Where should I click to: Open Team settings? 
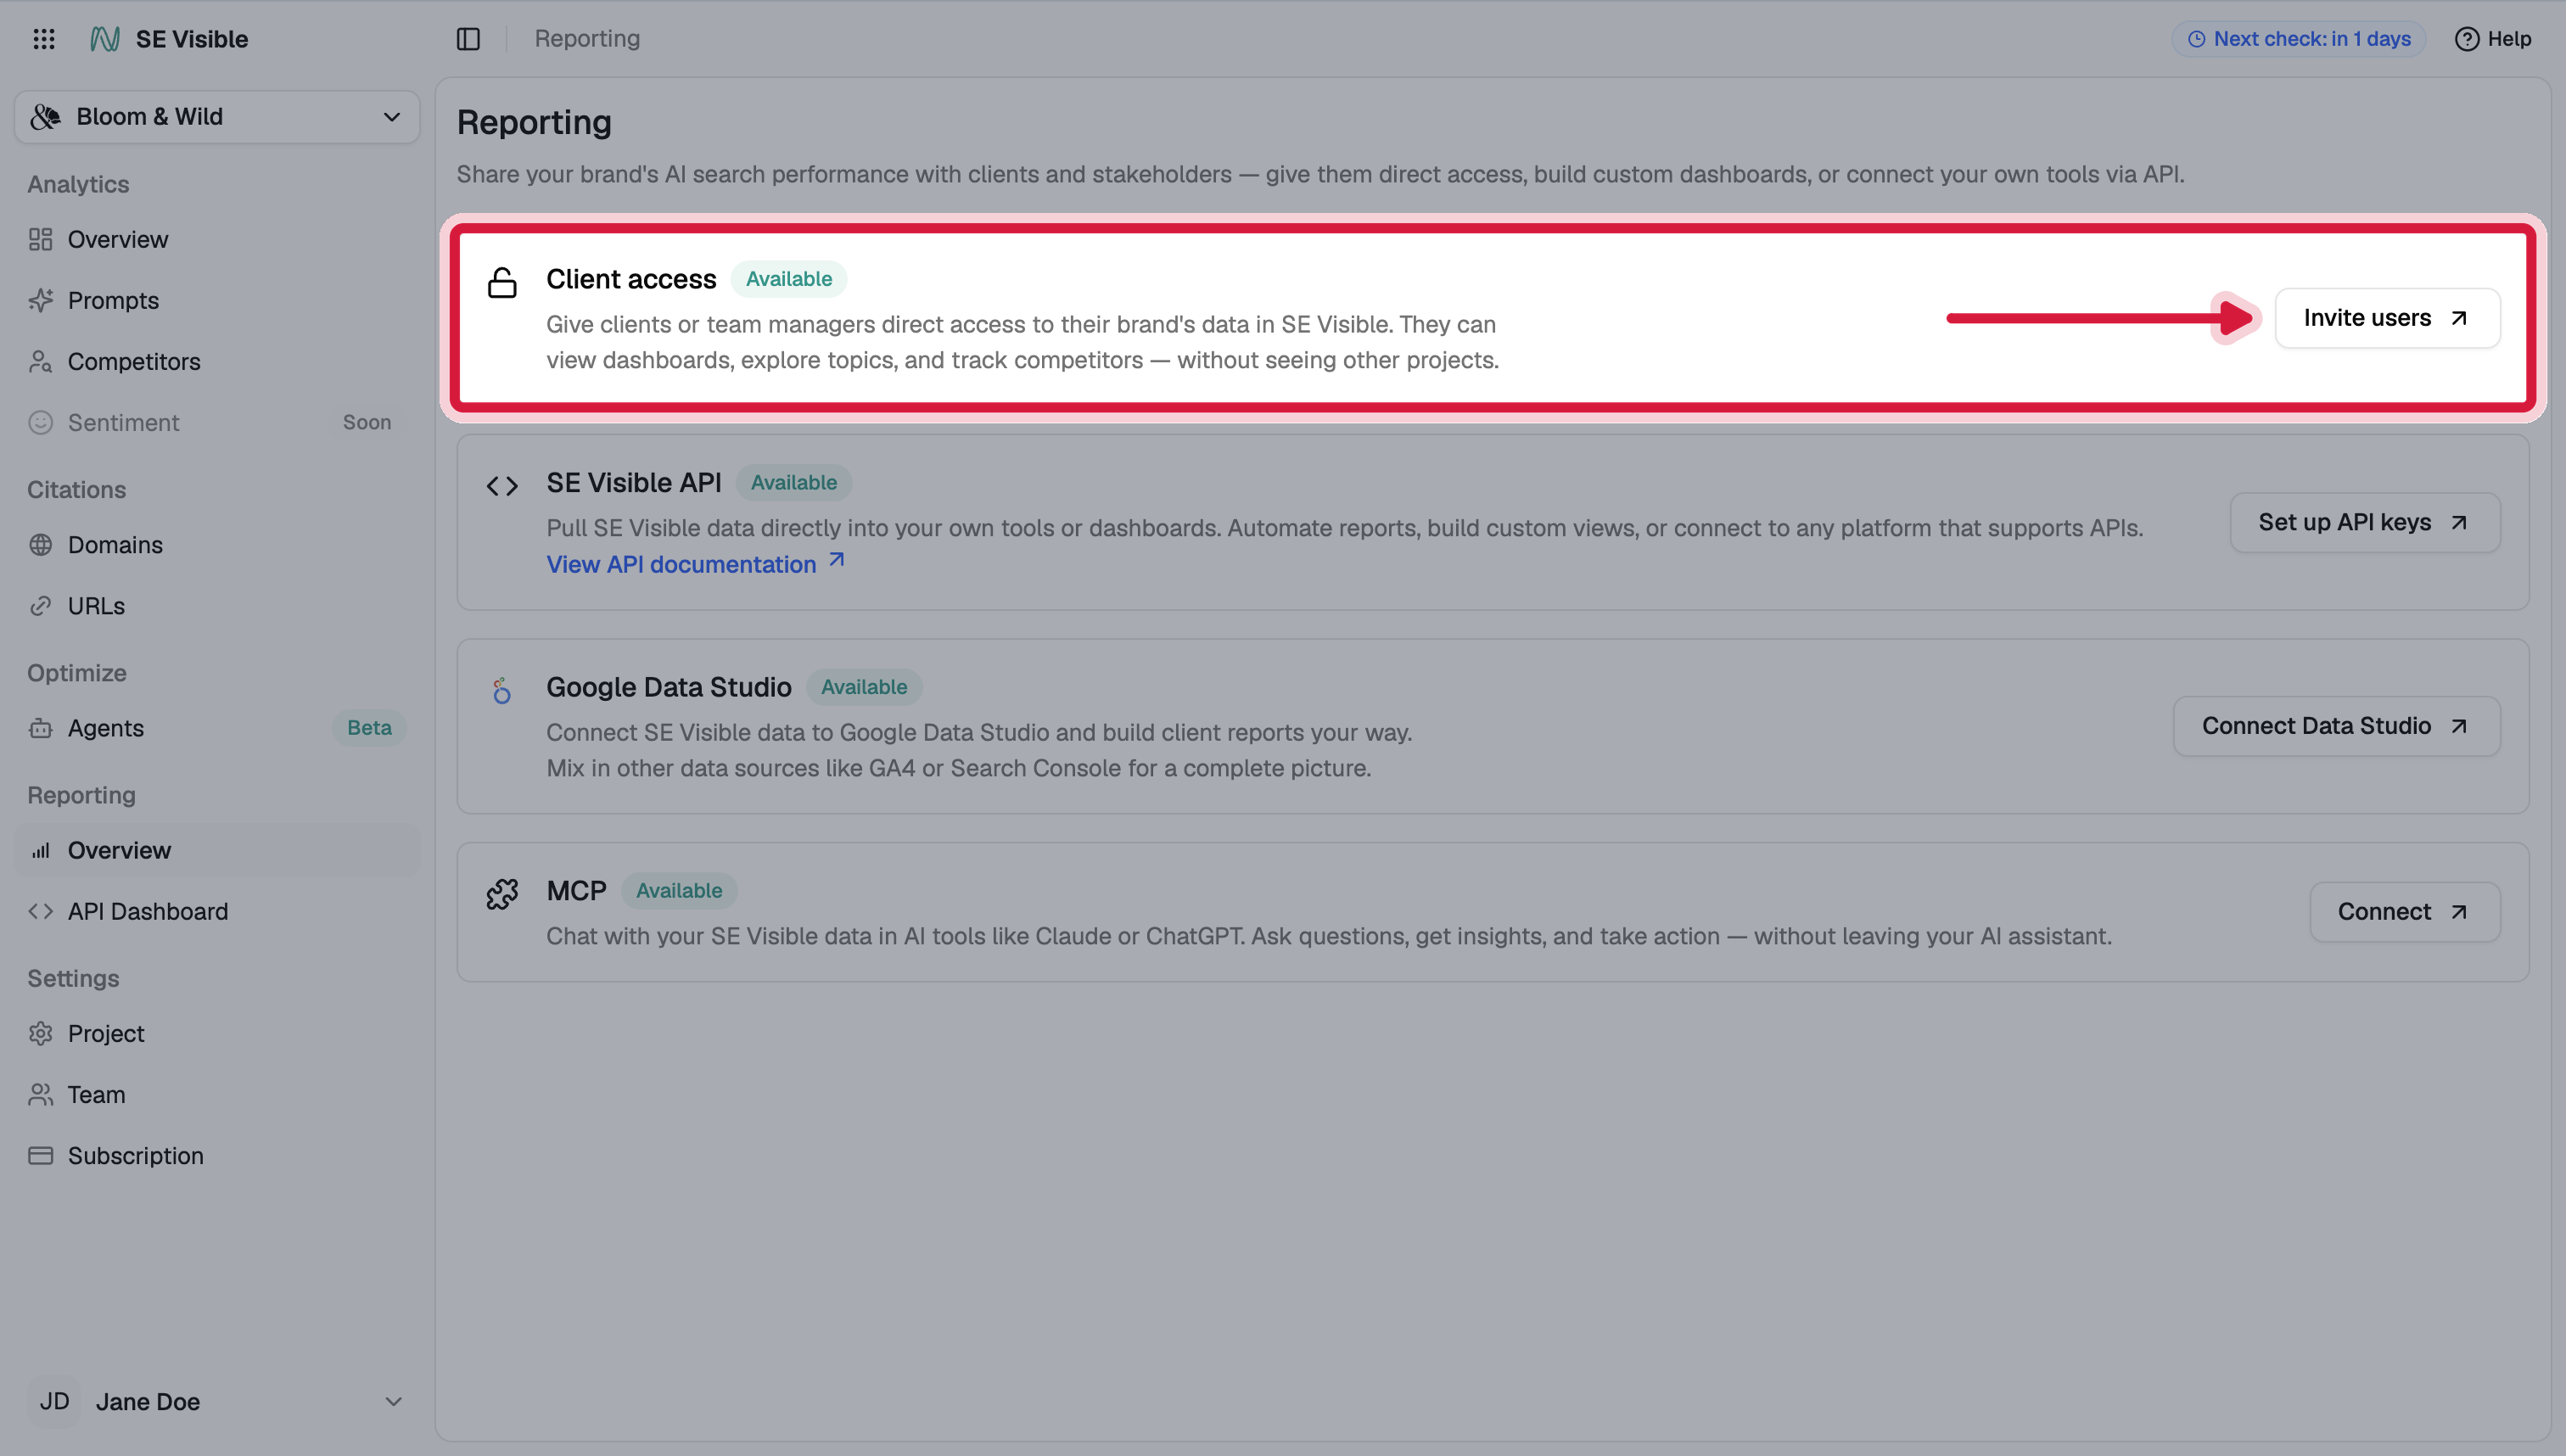click(x=217, y=1094)
